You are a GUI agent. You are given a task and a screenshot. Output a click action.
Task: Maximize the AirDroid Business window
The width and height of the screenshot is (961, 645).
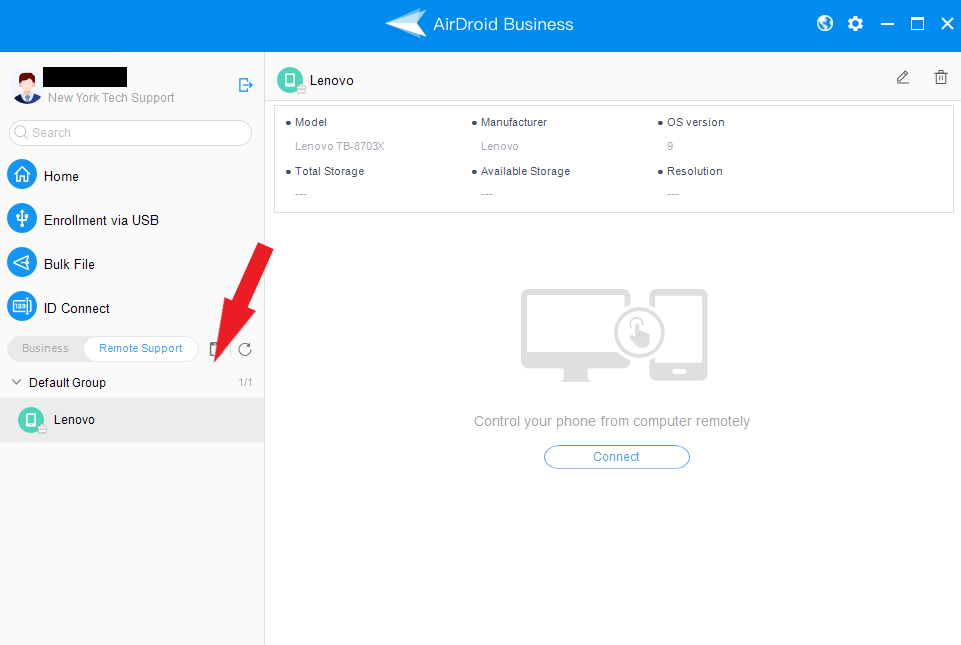917,24
